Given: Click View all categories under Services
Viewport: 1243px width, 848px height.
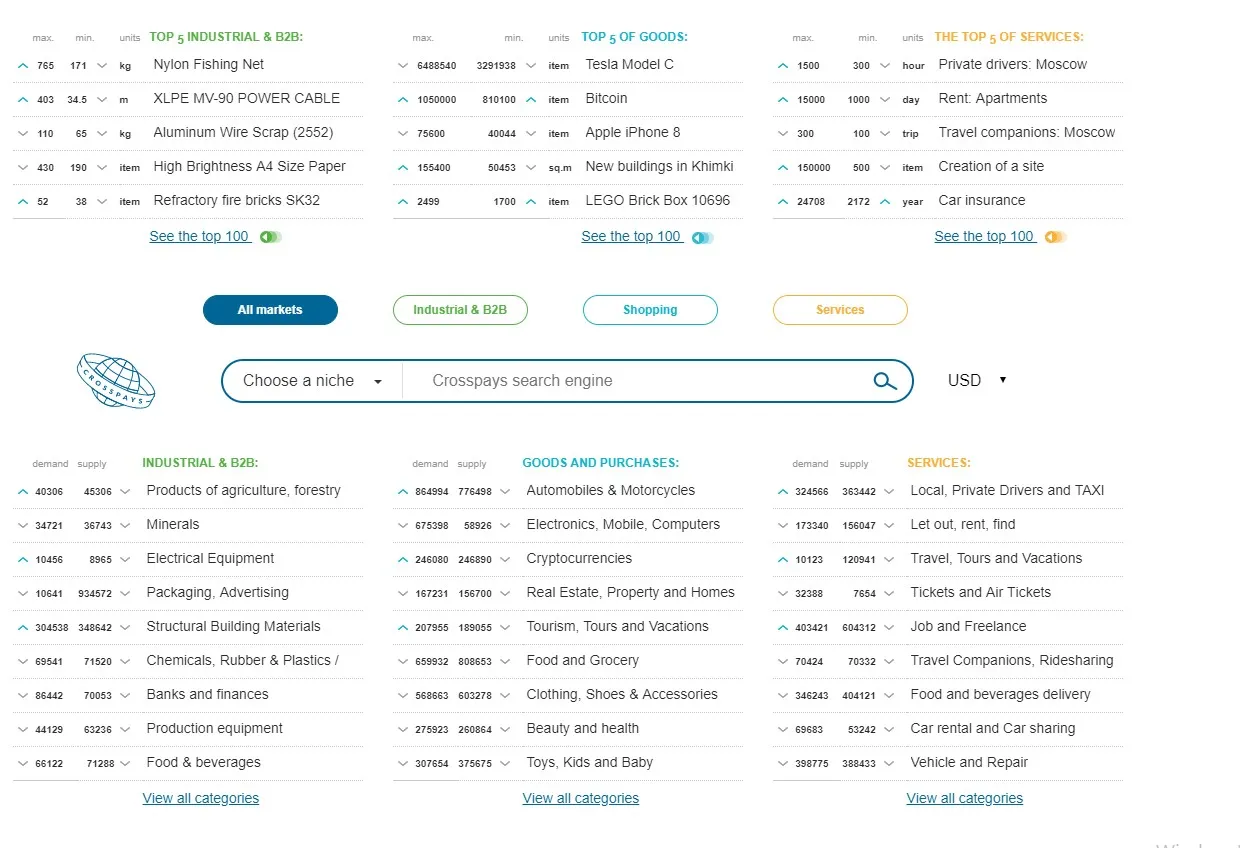Looking at the screenshot, I should [x=964, y=798].
